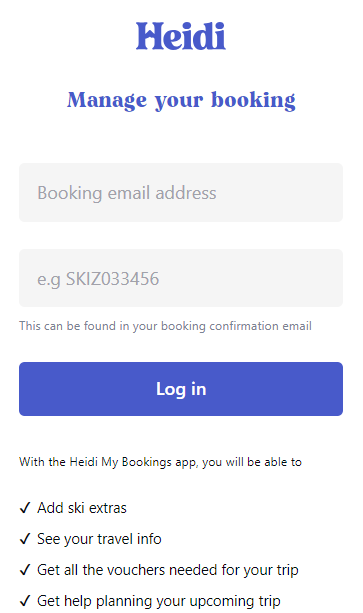The image size is (363, 613).
Task: Click the See your travel info text
Action: [99, 539]
